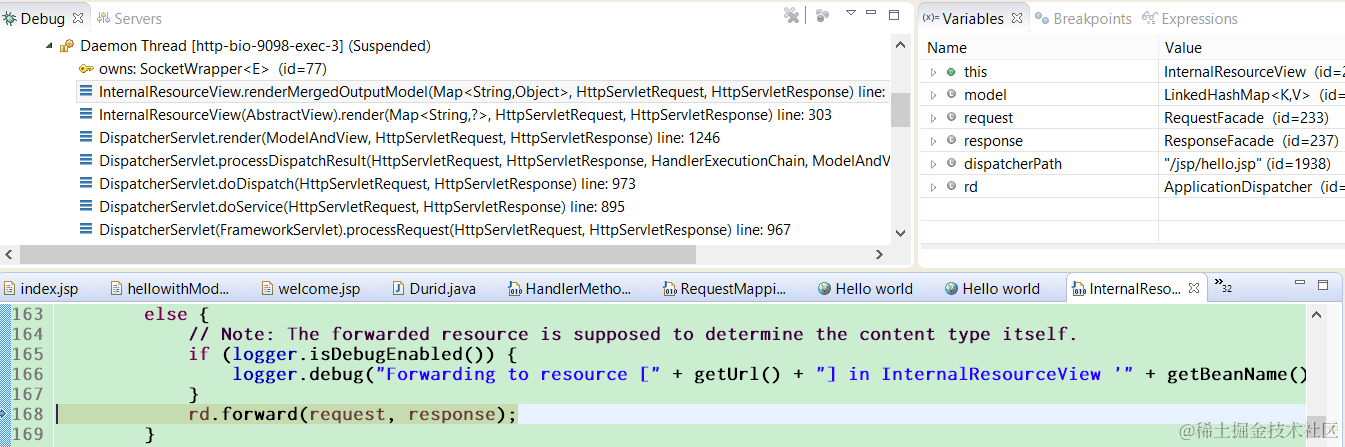Select FrameworkServlet.processRequest line 967 frame
The image size is (1345, 447).
444,230
